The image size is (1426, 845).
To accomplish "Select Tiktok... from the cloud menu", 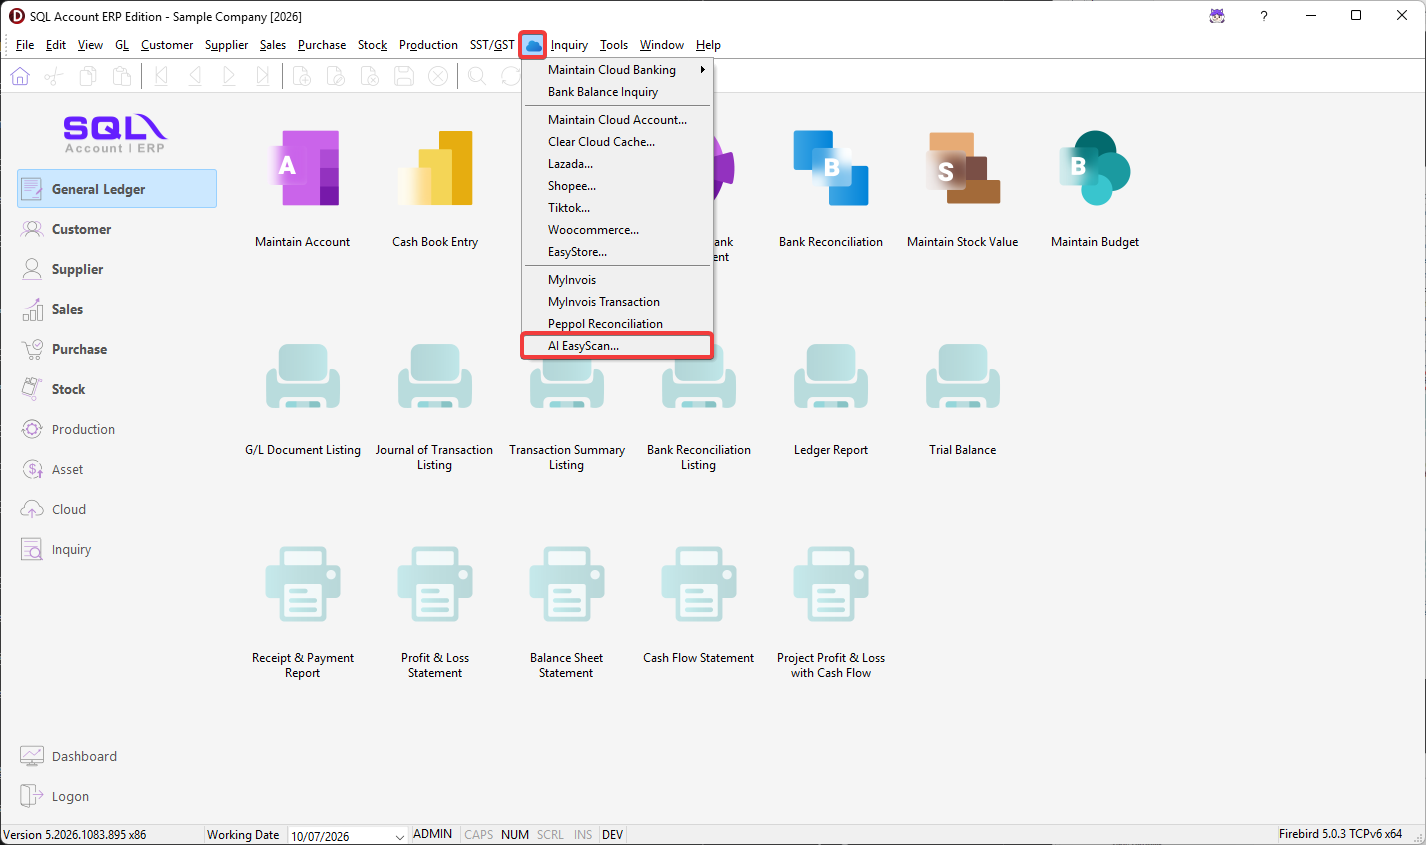I will point(618,208).
